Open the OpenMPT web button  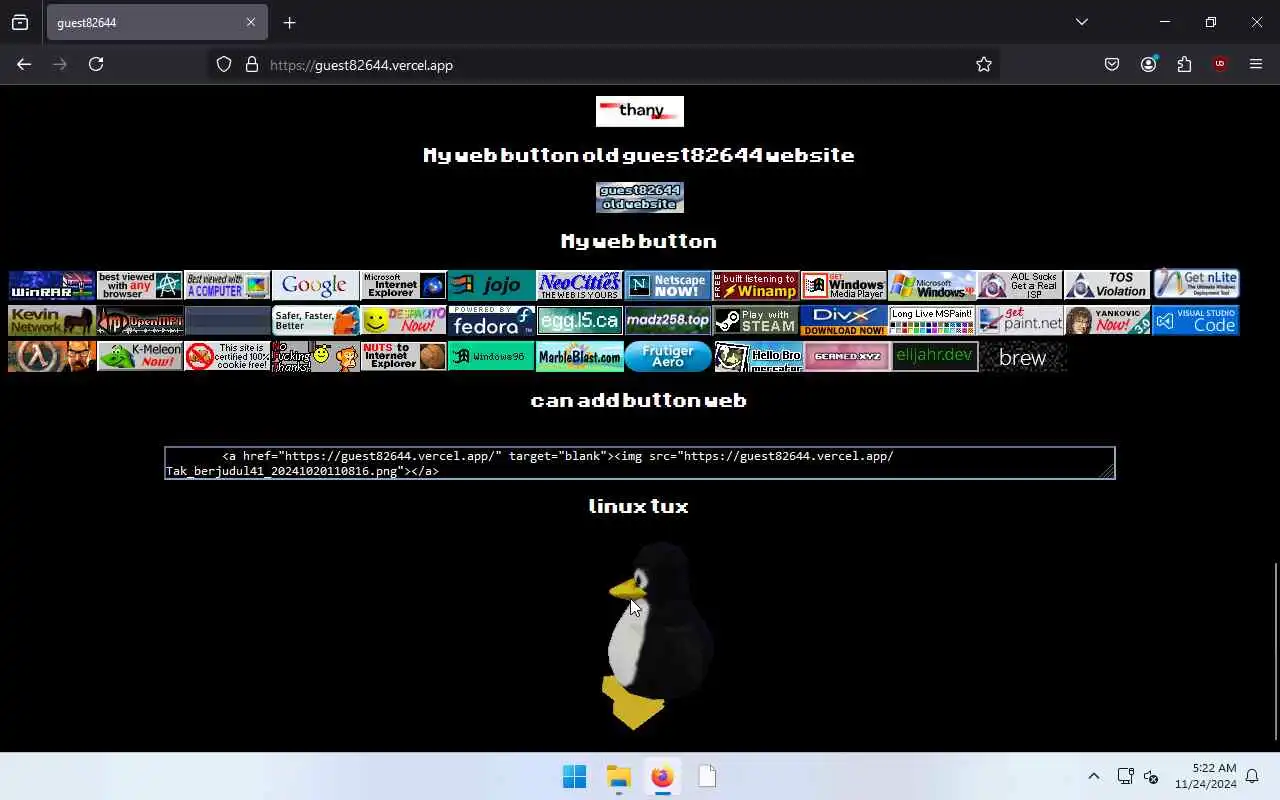click(x=139, y=321)
